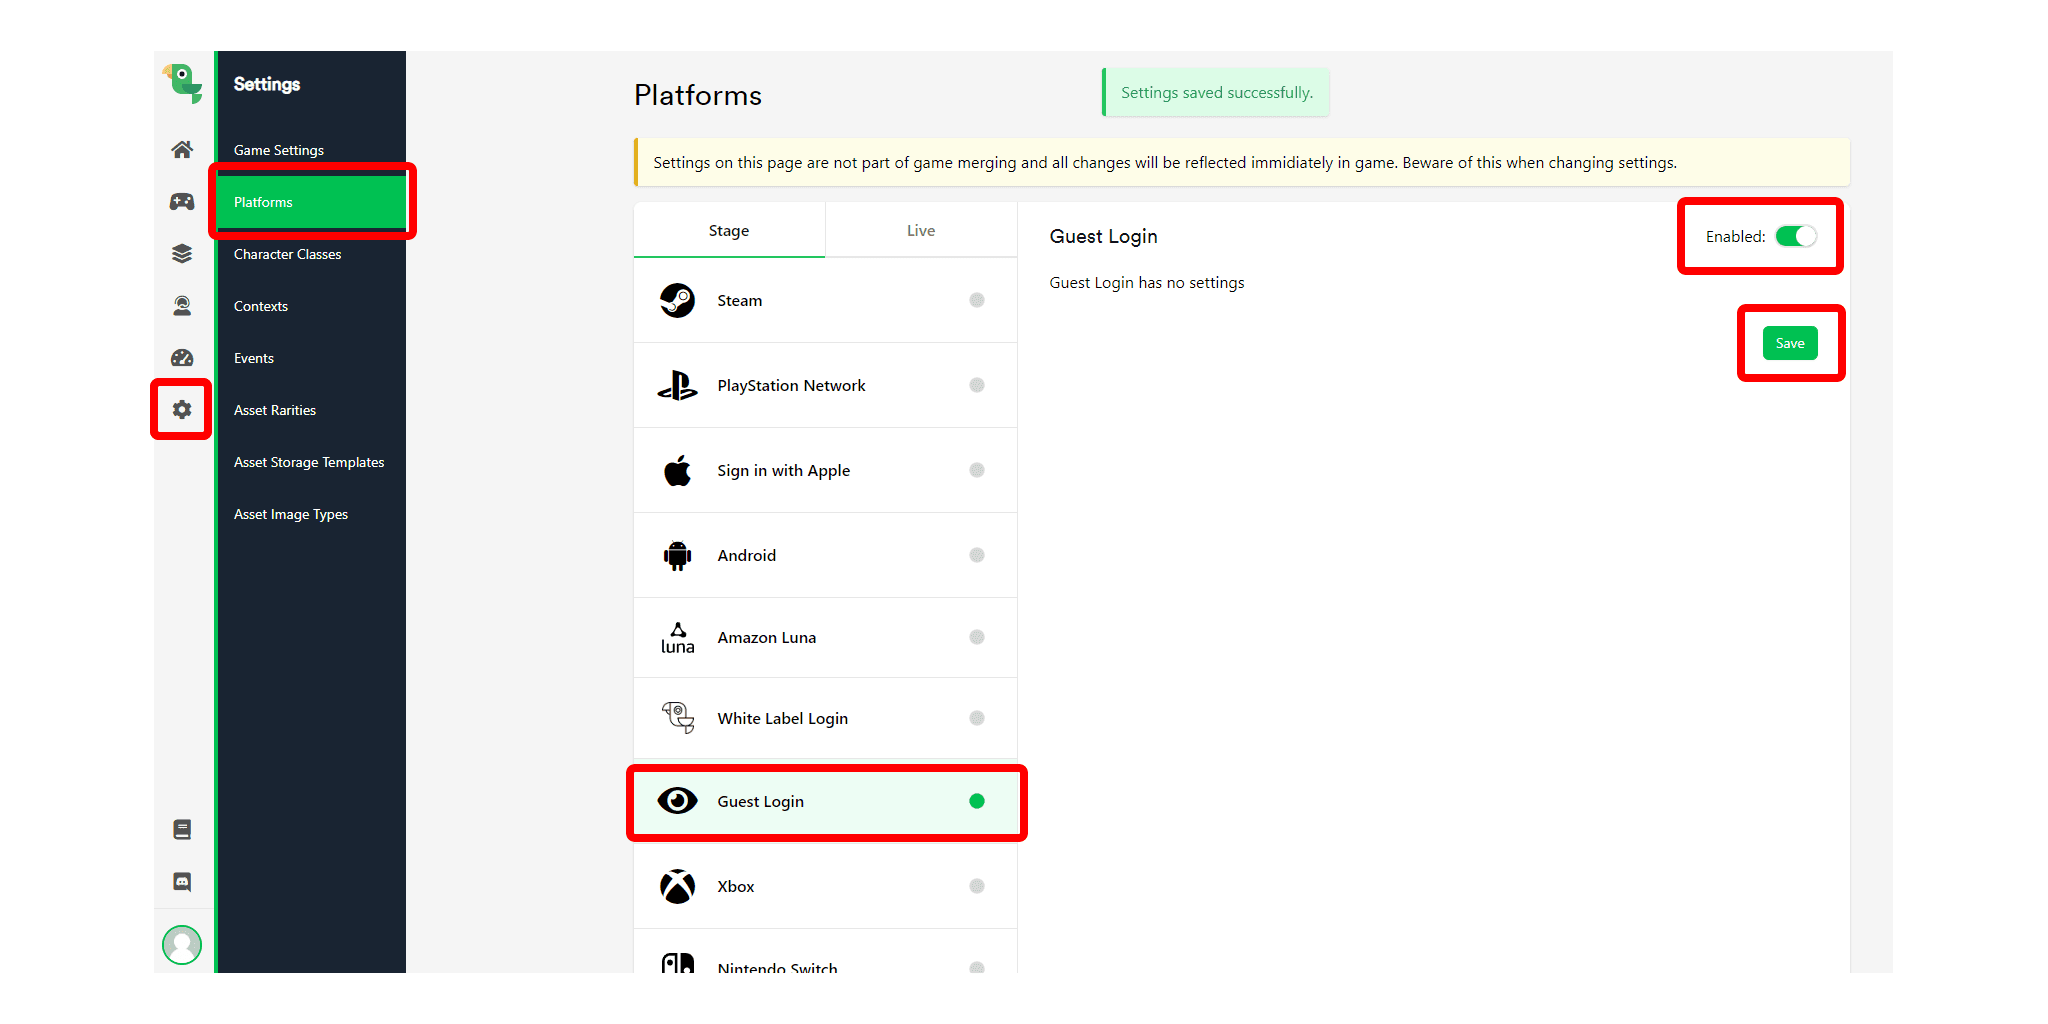Select the Sign in with Apple row
This screenshot has width=2048, height=1024.
click(x=825, y=470)
